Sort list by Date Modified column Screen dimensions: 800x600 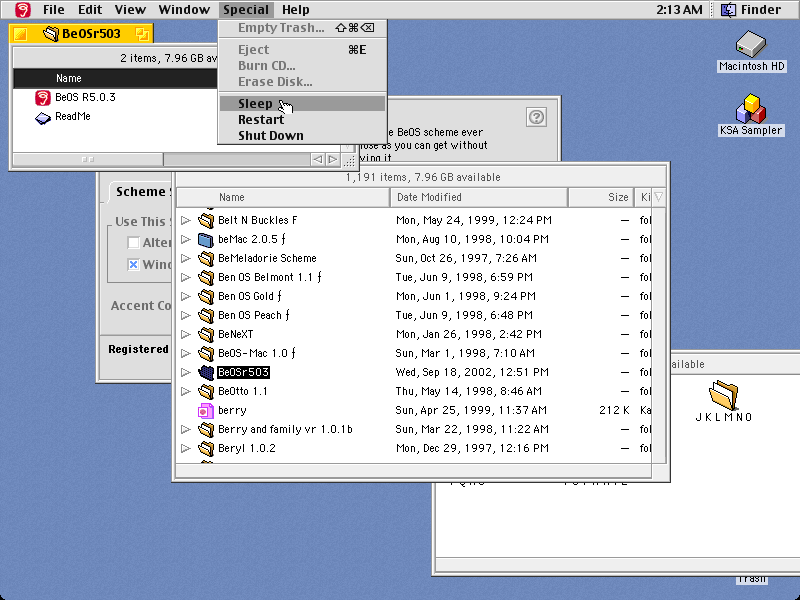pos(479,197)
